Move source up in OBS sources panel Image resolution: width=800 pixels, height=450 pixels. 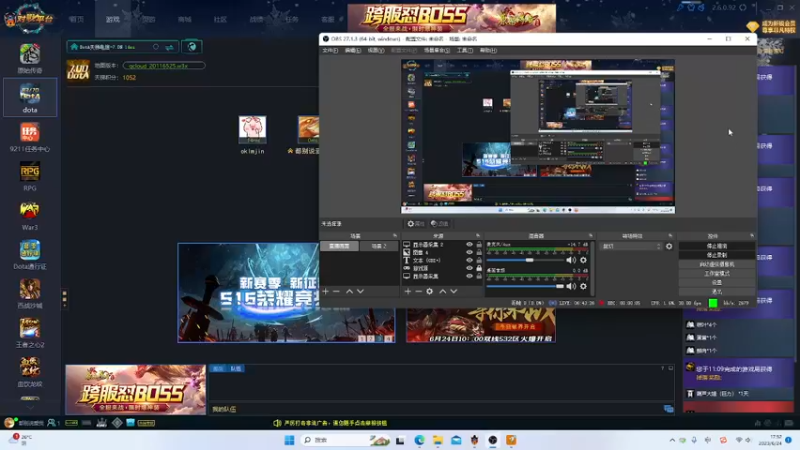(x=443, y=291)
